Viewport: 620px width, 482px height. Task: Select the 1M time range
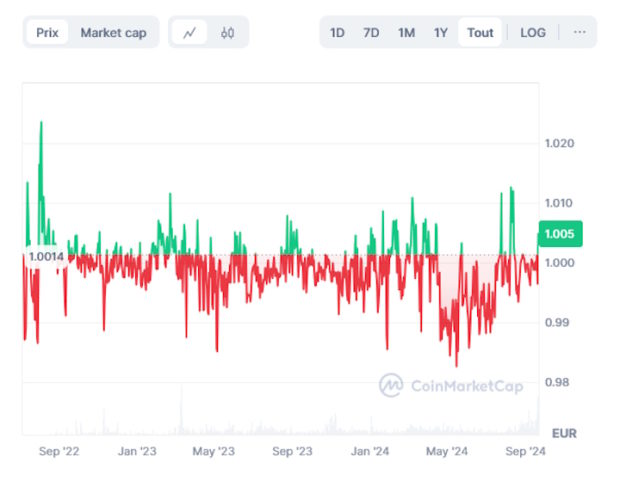(406, 32)
